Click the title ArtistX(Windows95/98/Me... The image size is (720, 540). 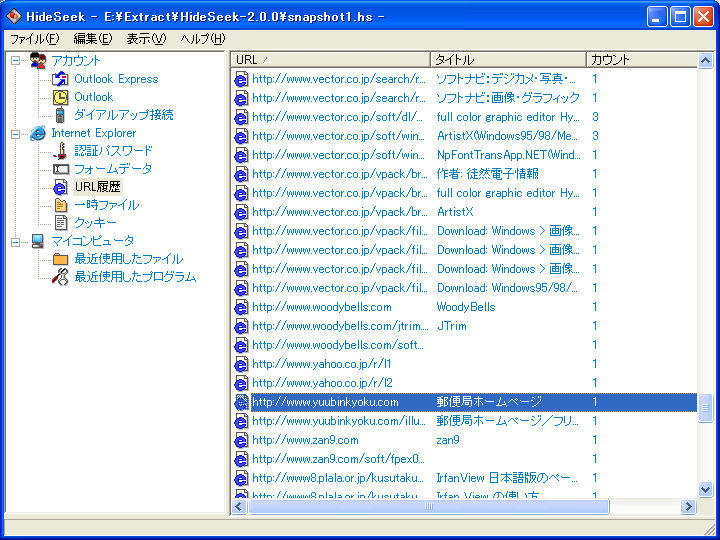(508, 136)
